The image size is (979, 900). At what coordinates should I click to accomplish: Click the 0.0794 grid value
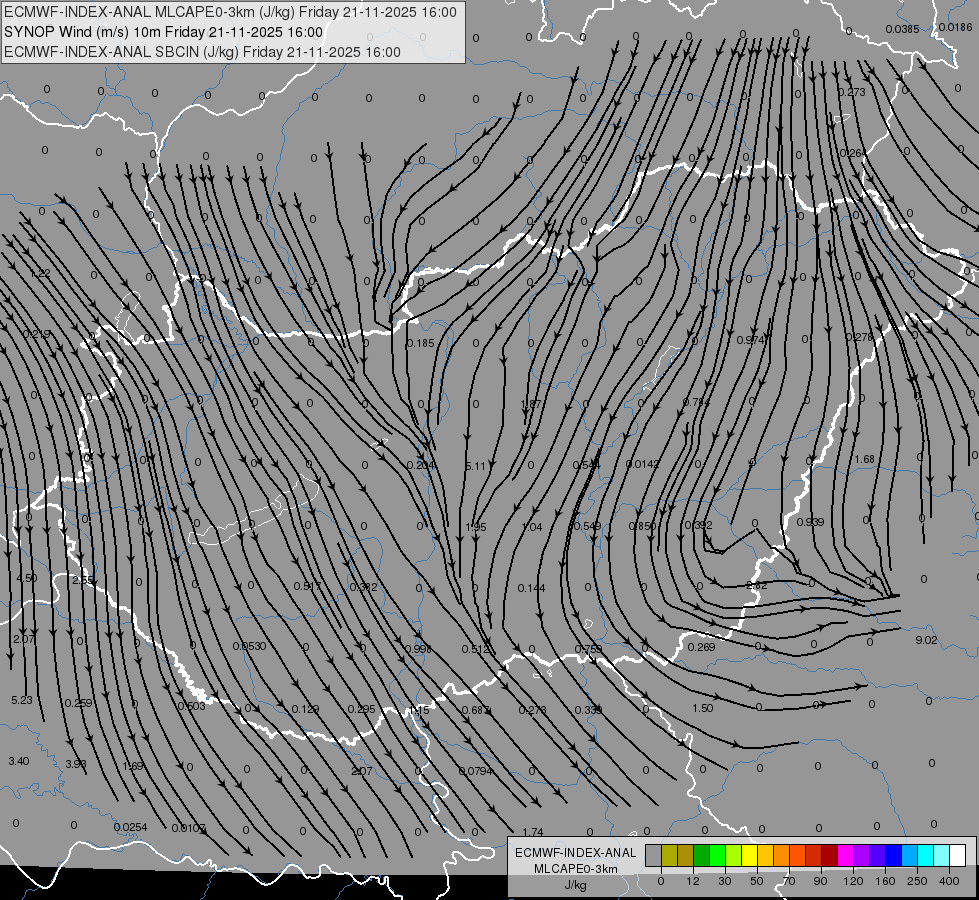476,771
